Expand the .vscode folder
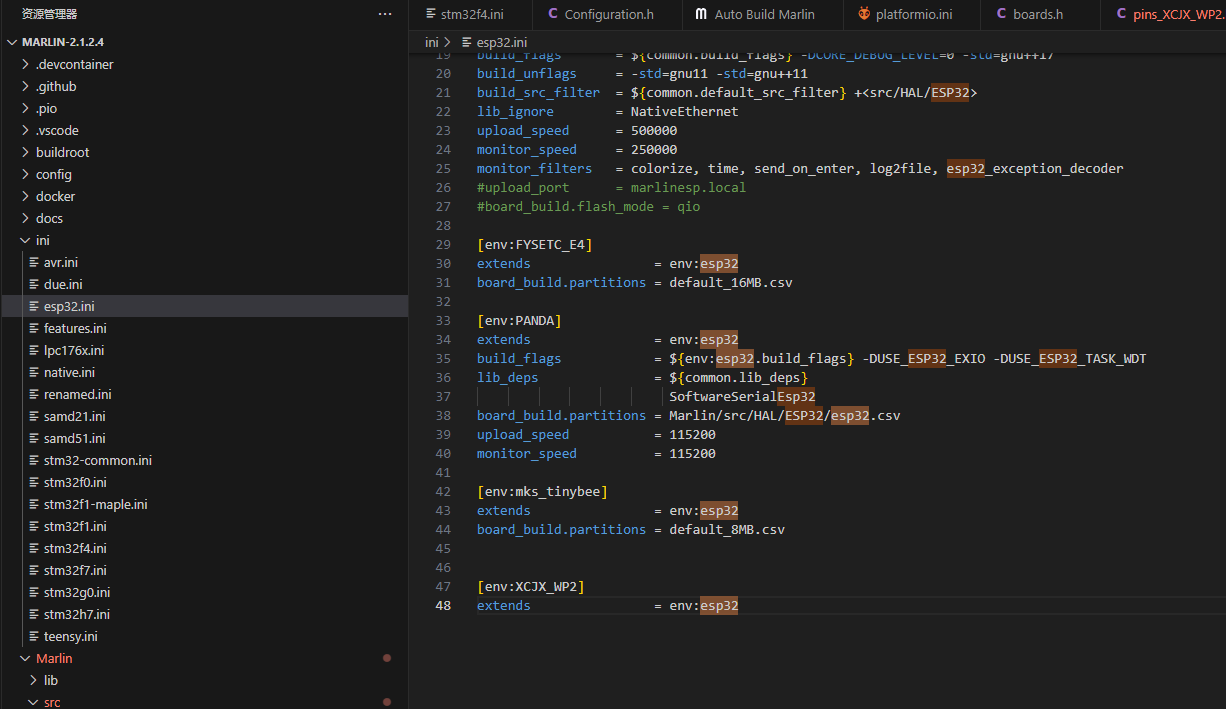Screen dimensions: 1226x709 click(204, 130)
